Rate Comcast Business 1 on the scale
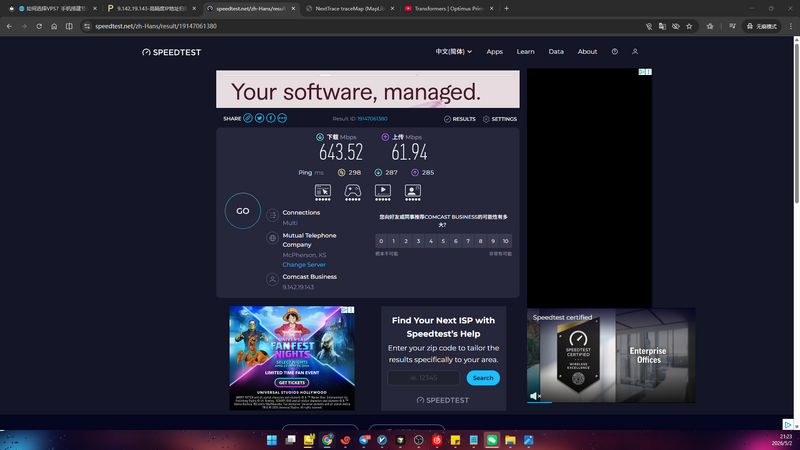 (393, 241)
